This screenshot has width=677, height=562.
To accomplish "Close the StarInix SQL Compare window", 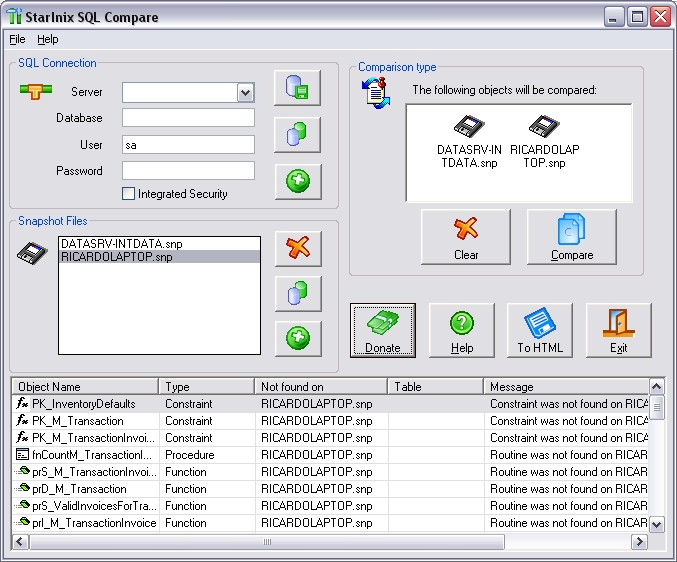I will click(x=661, y=18).
